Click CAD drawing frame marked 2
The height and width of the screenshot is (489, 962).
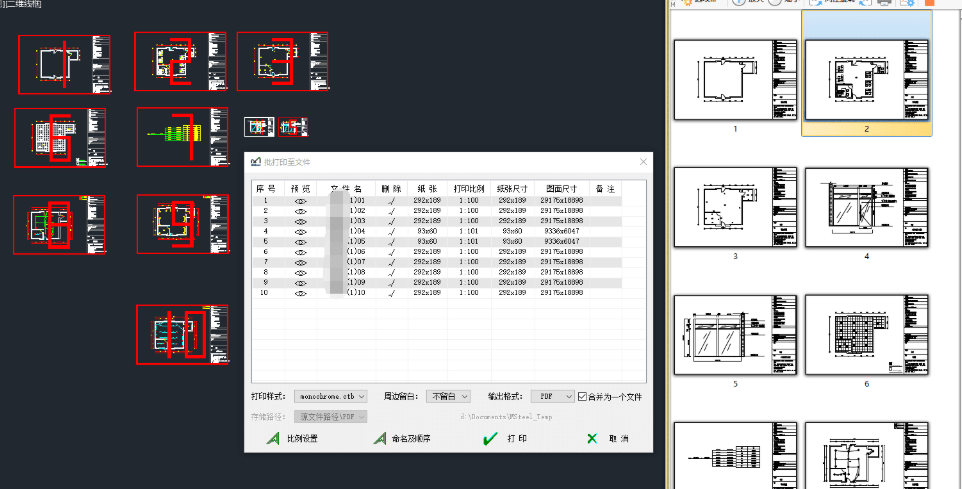(180, 61)
